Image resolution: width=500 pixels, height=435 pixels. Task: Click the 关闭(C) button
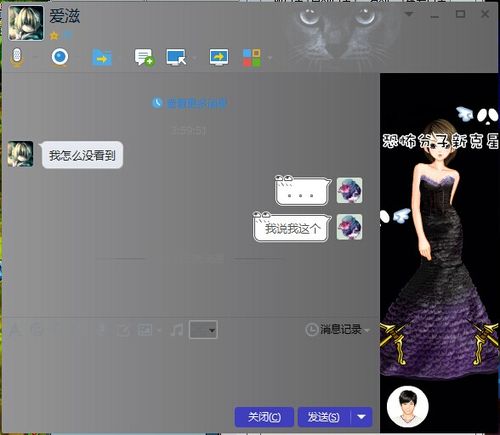click(x=264, y=417)
